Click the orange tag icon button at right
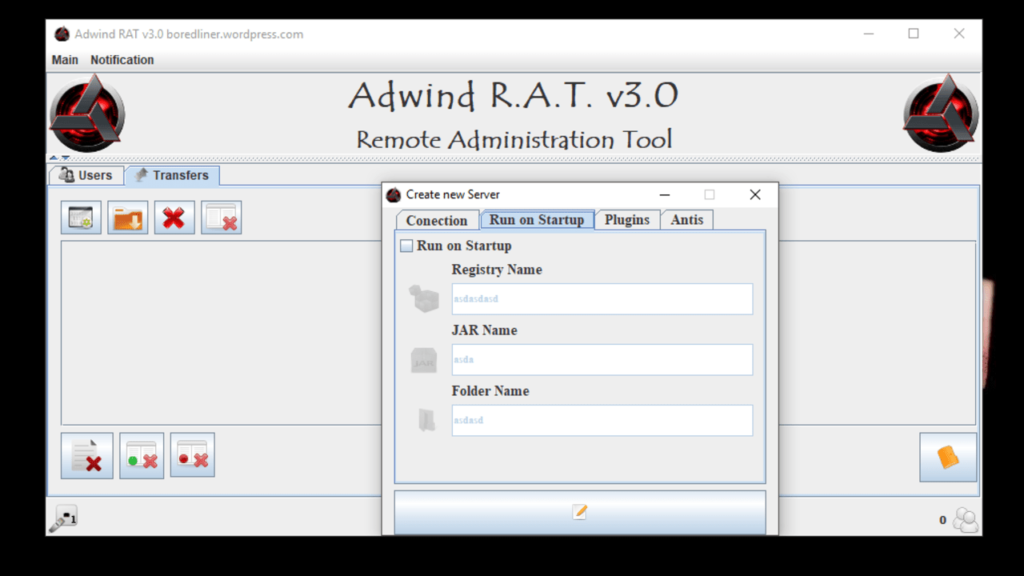This screenshot has width=1024, height=576. tap(948, 457)
